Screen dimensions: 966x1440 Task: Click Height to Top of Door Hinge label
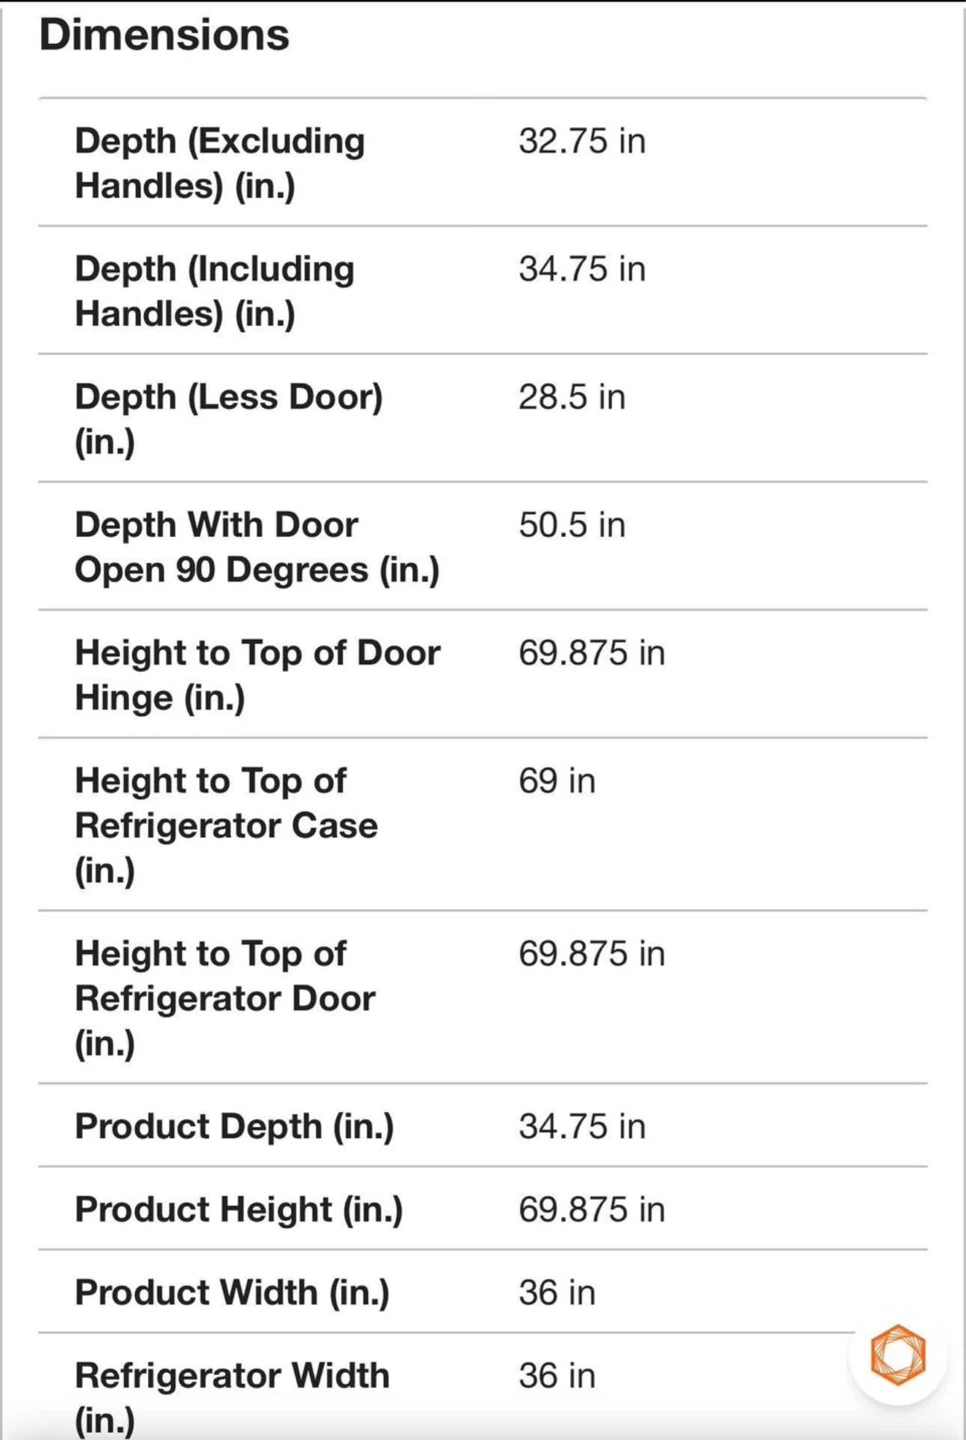point(258,675)
